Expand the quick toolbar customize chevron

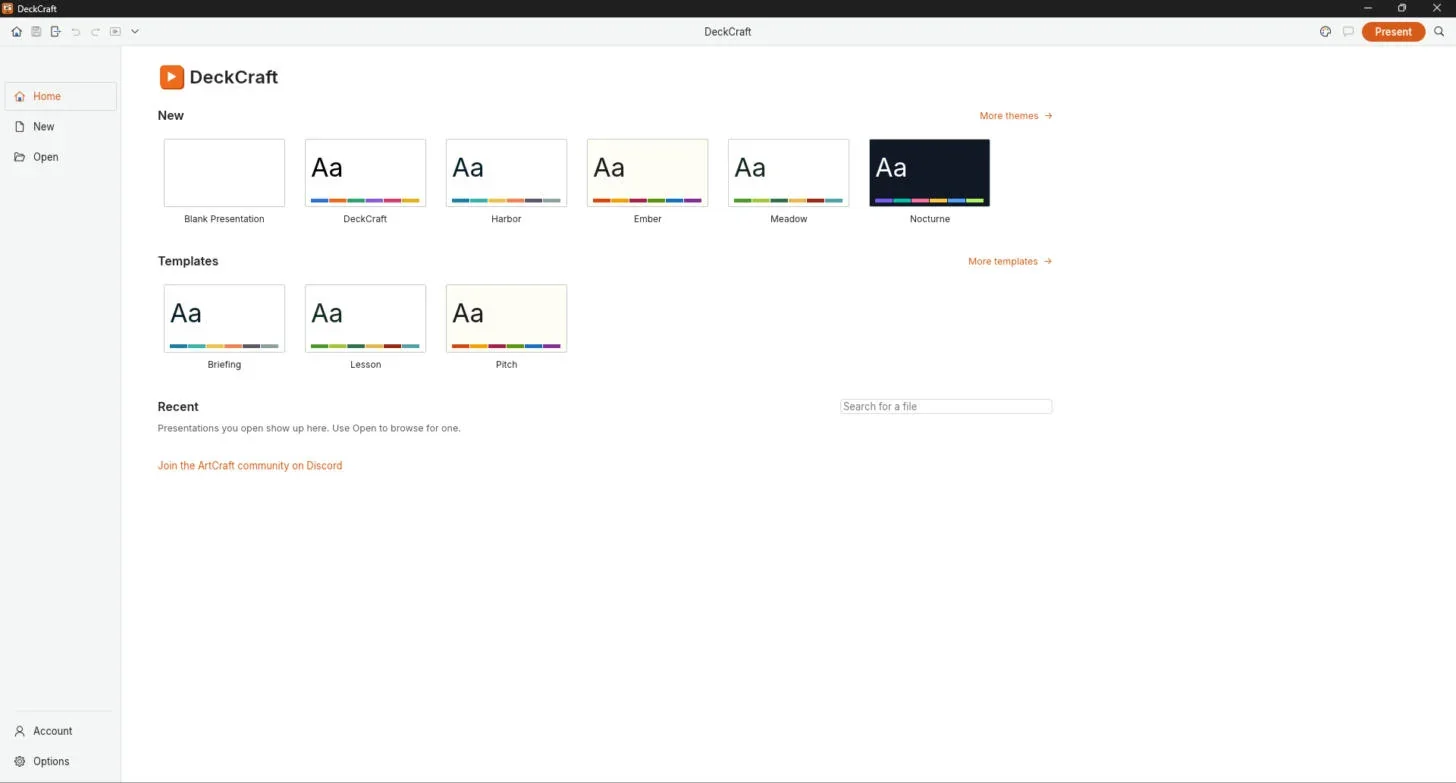[135, 32]
